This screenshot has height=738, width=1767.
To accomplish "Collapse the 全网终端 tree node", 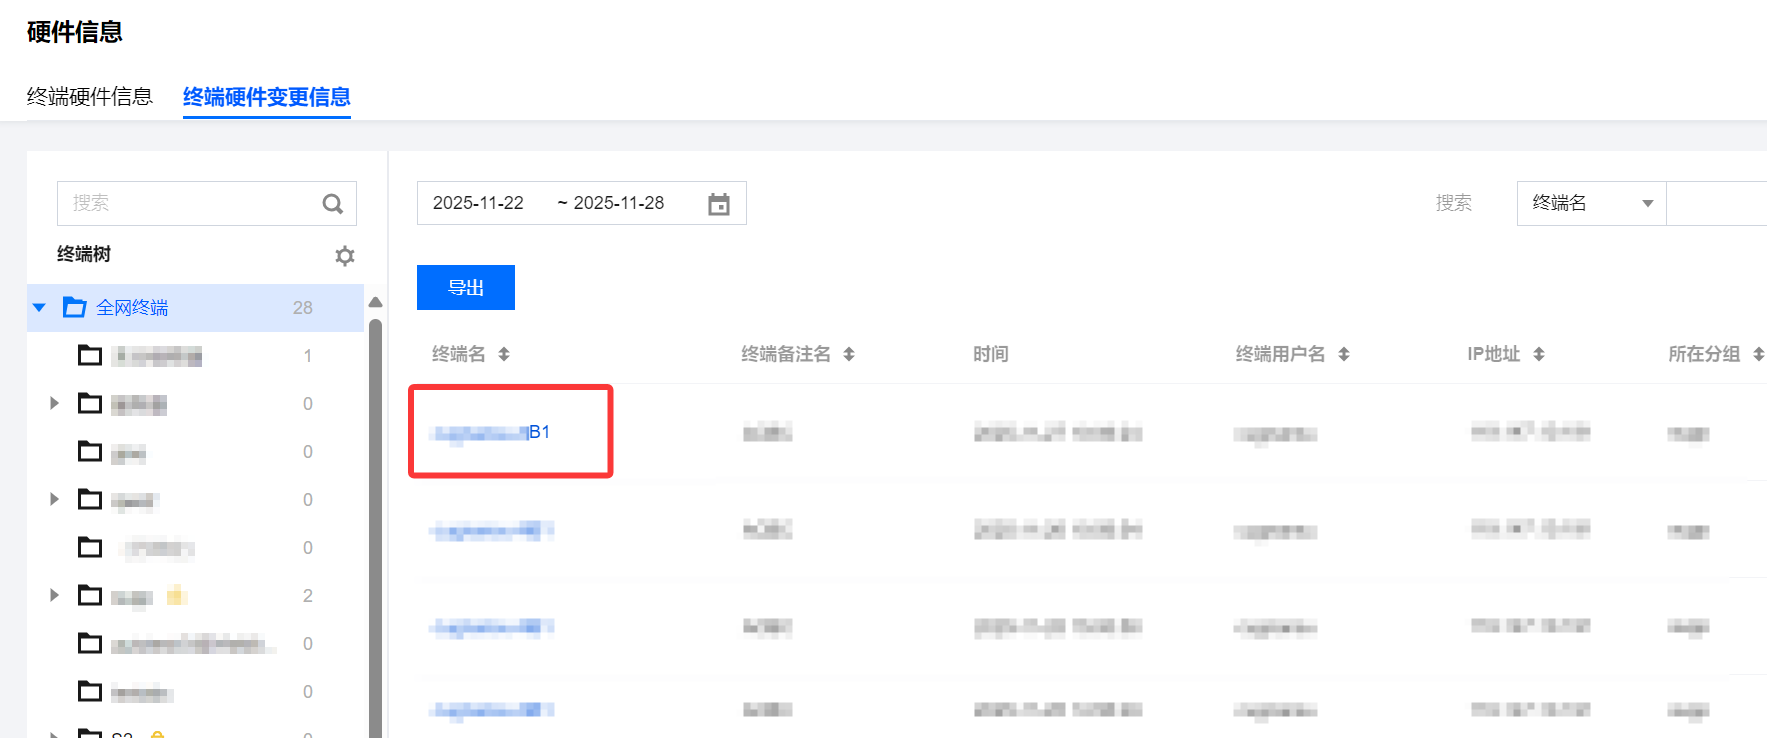I will click(x=39, y=308).
